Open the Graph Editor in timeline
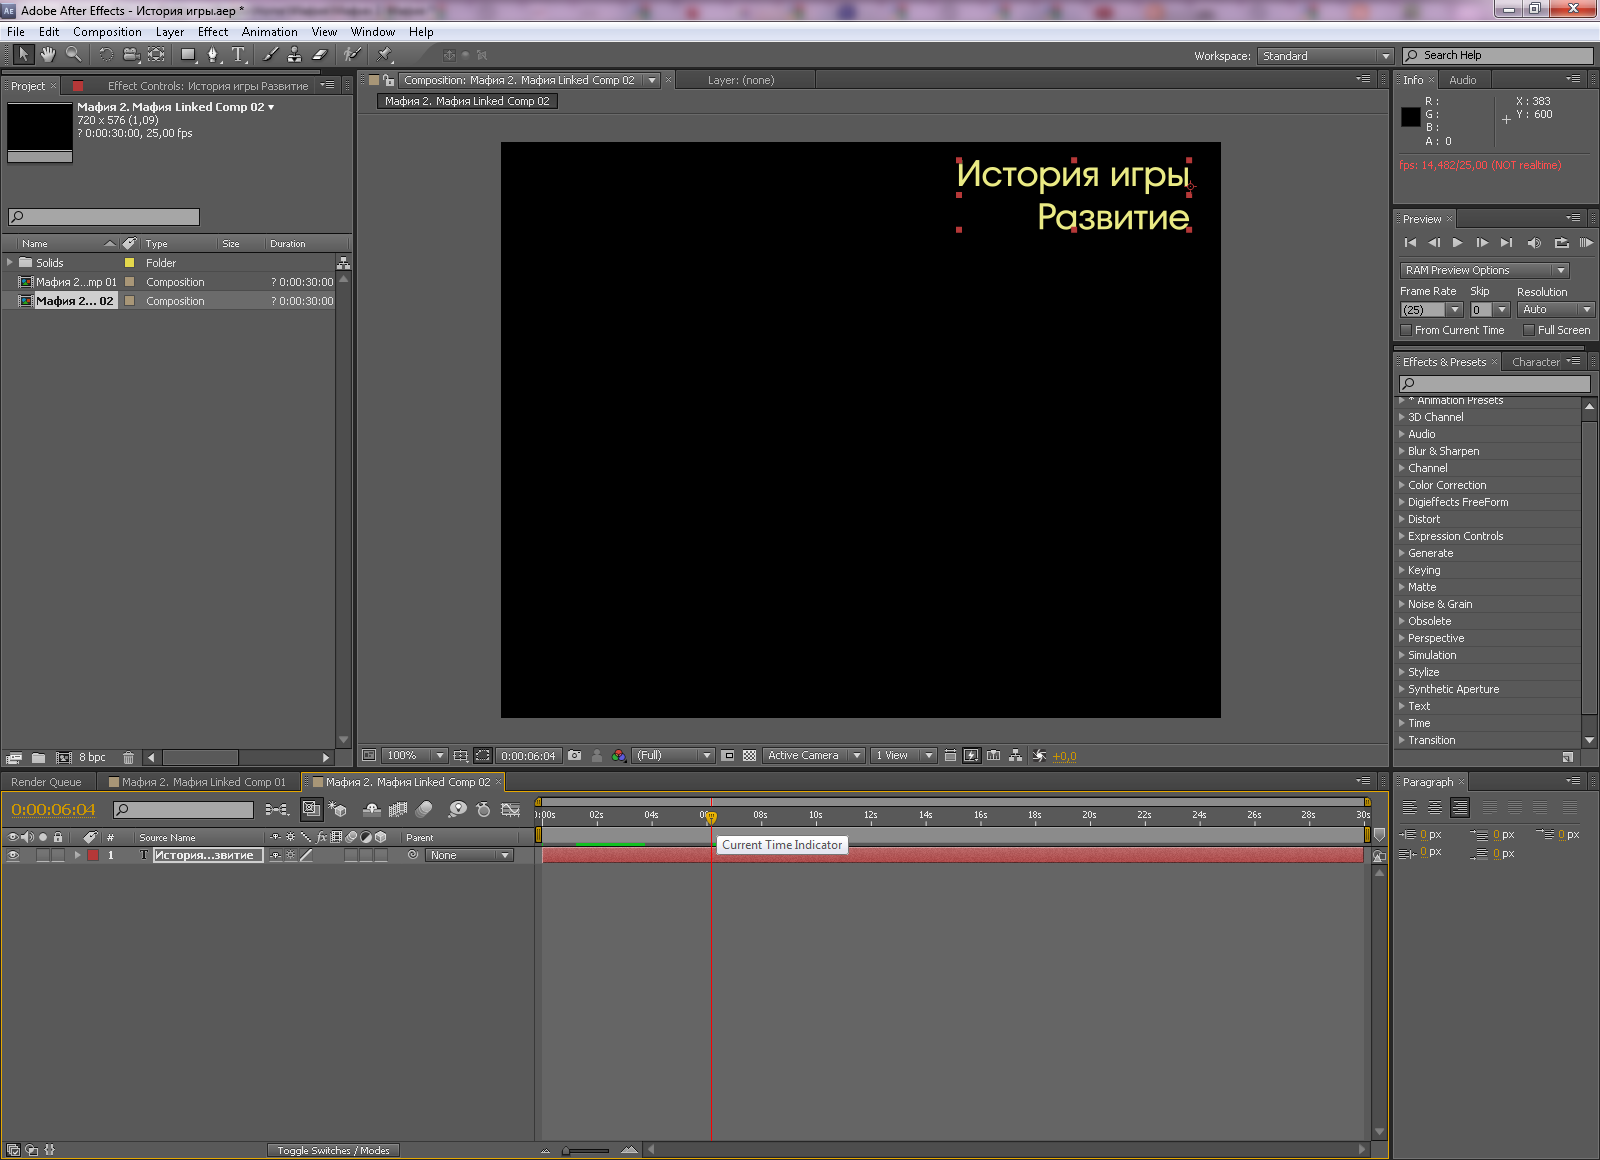 (510, 809)
